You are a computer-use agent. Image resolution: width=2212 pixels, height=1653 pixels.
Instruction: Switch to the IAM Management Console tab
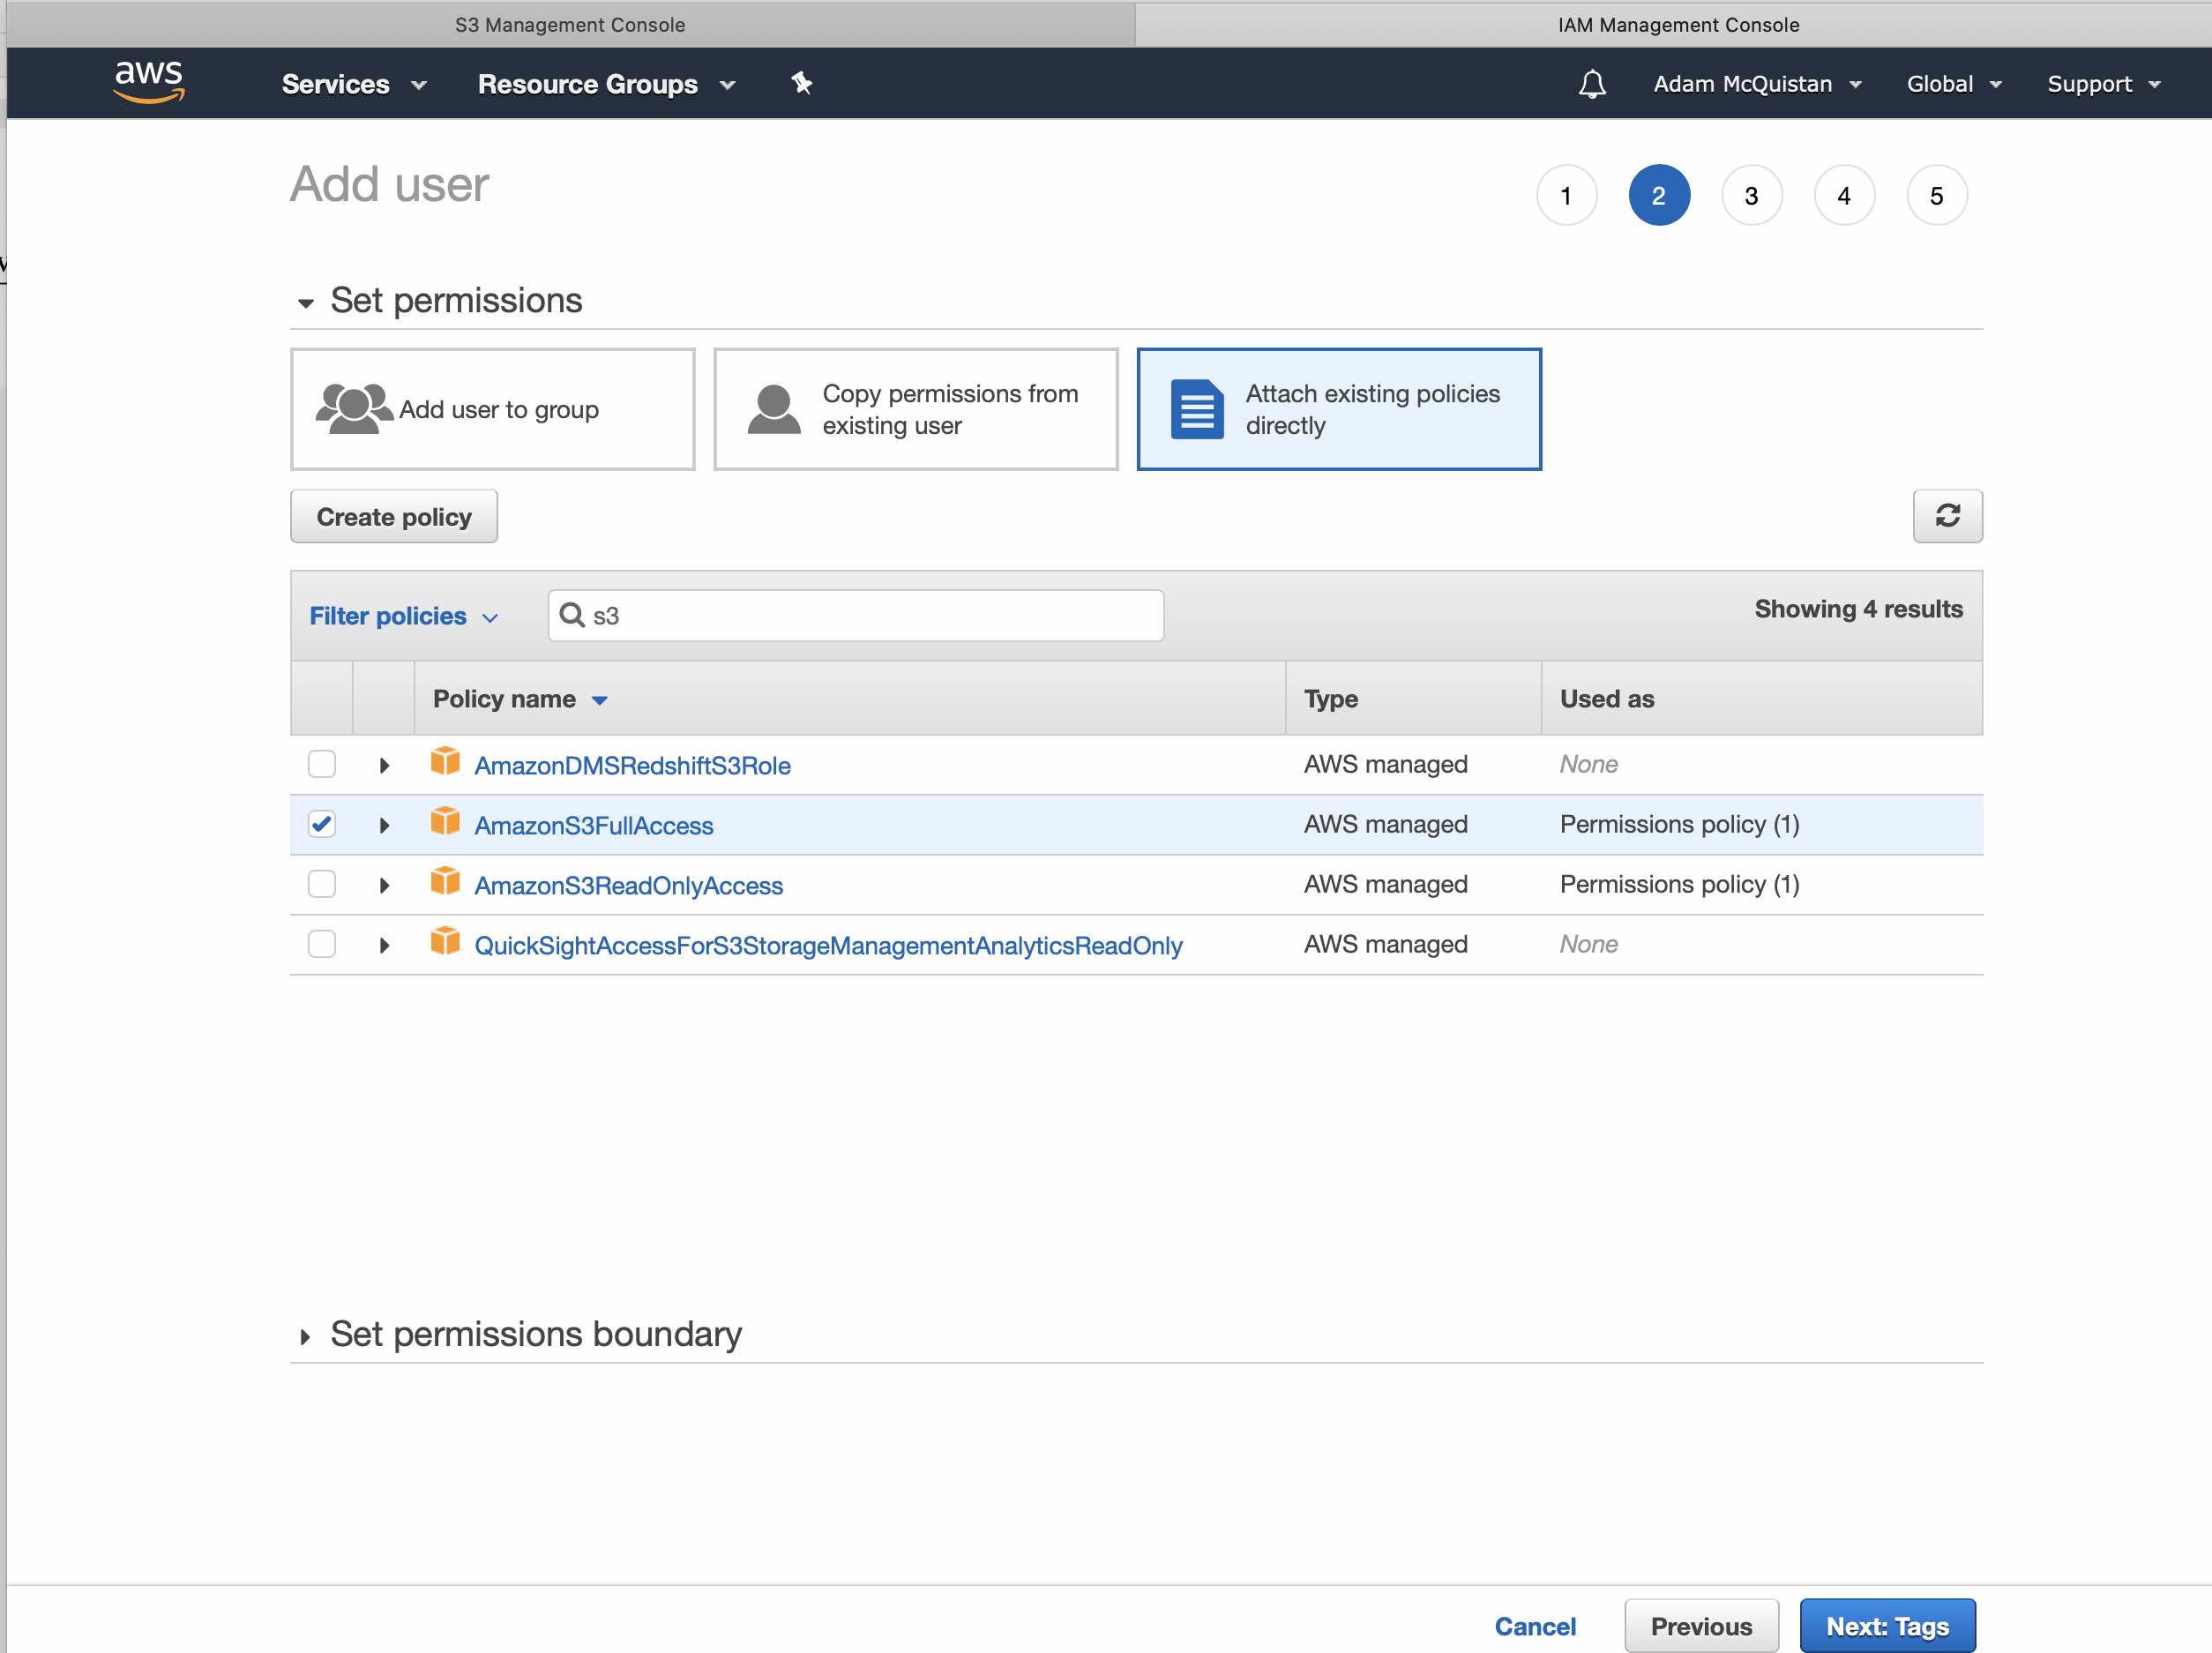click(x=1678, y=24)
